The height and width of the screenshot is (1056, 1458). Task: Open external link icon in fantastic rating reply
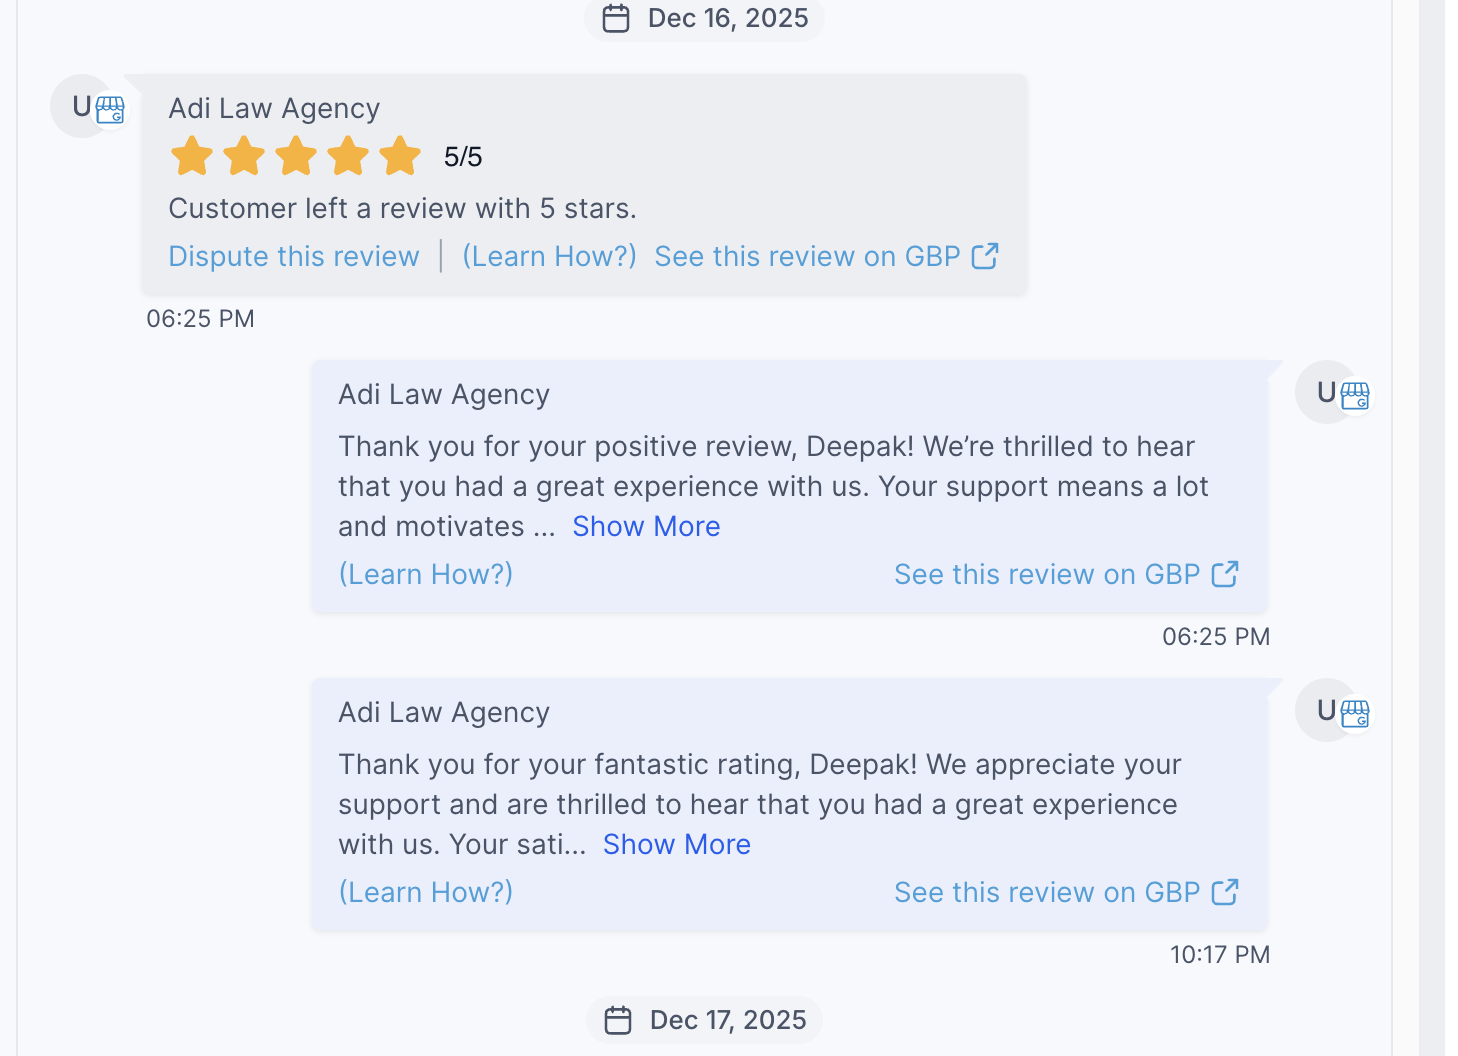pos(1225,892)
